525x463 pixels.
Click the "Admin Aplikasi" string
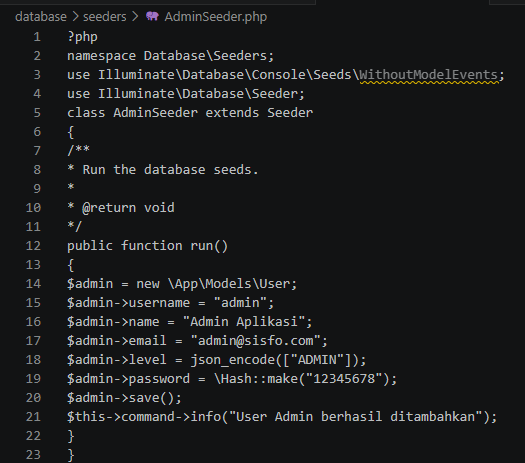click(x=244, y=322)
